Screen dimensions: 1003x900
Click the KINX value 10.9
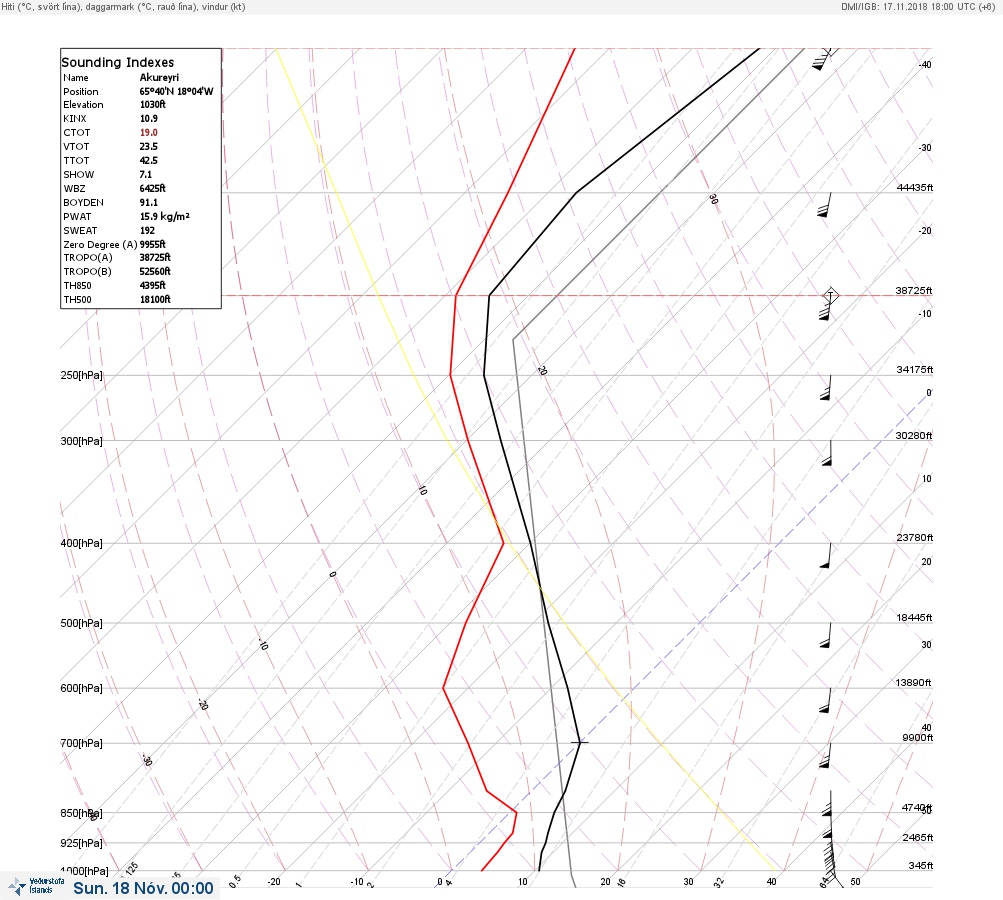[x=148, y=118]
